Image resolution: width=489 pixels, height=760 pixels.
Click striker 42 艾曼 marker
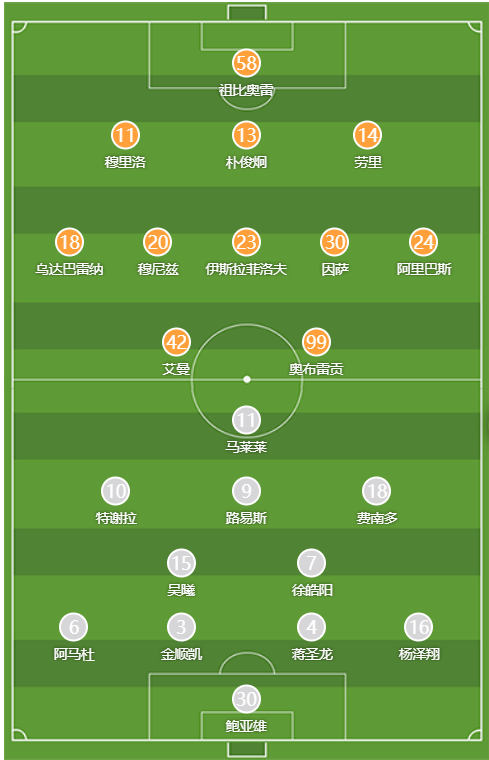176,342
